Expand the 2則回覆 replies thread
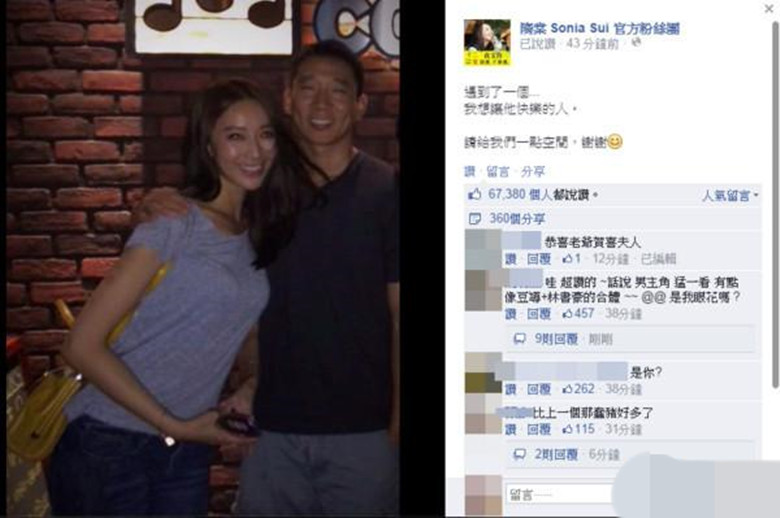This screenshot has width=780, height=518. pos(556,454)
